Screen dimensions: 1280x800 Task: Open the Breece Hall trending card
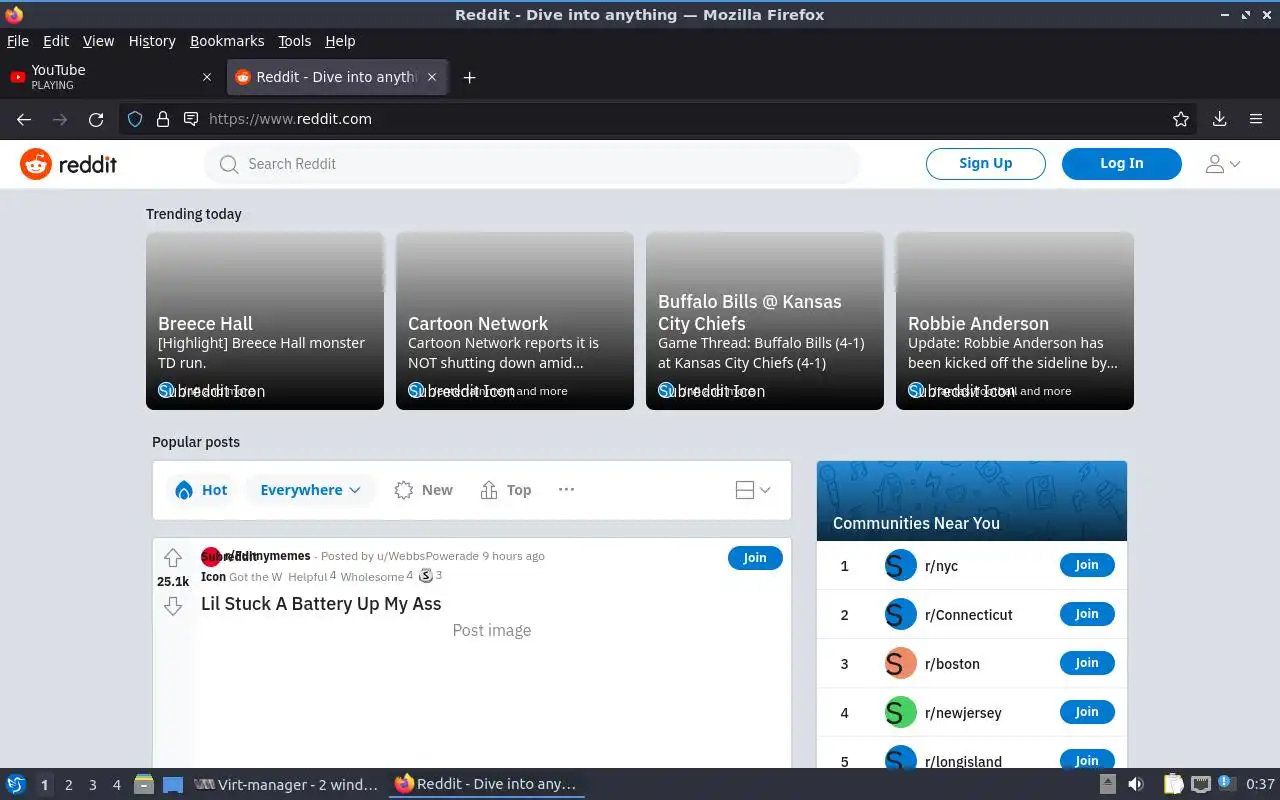coord(265,321)
